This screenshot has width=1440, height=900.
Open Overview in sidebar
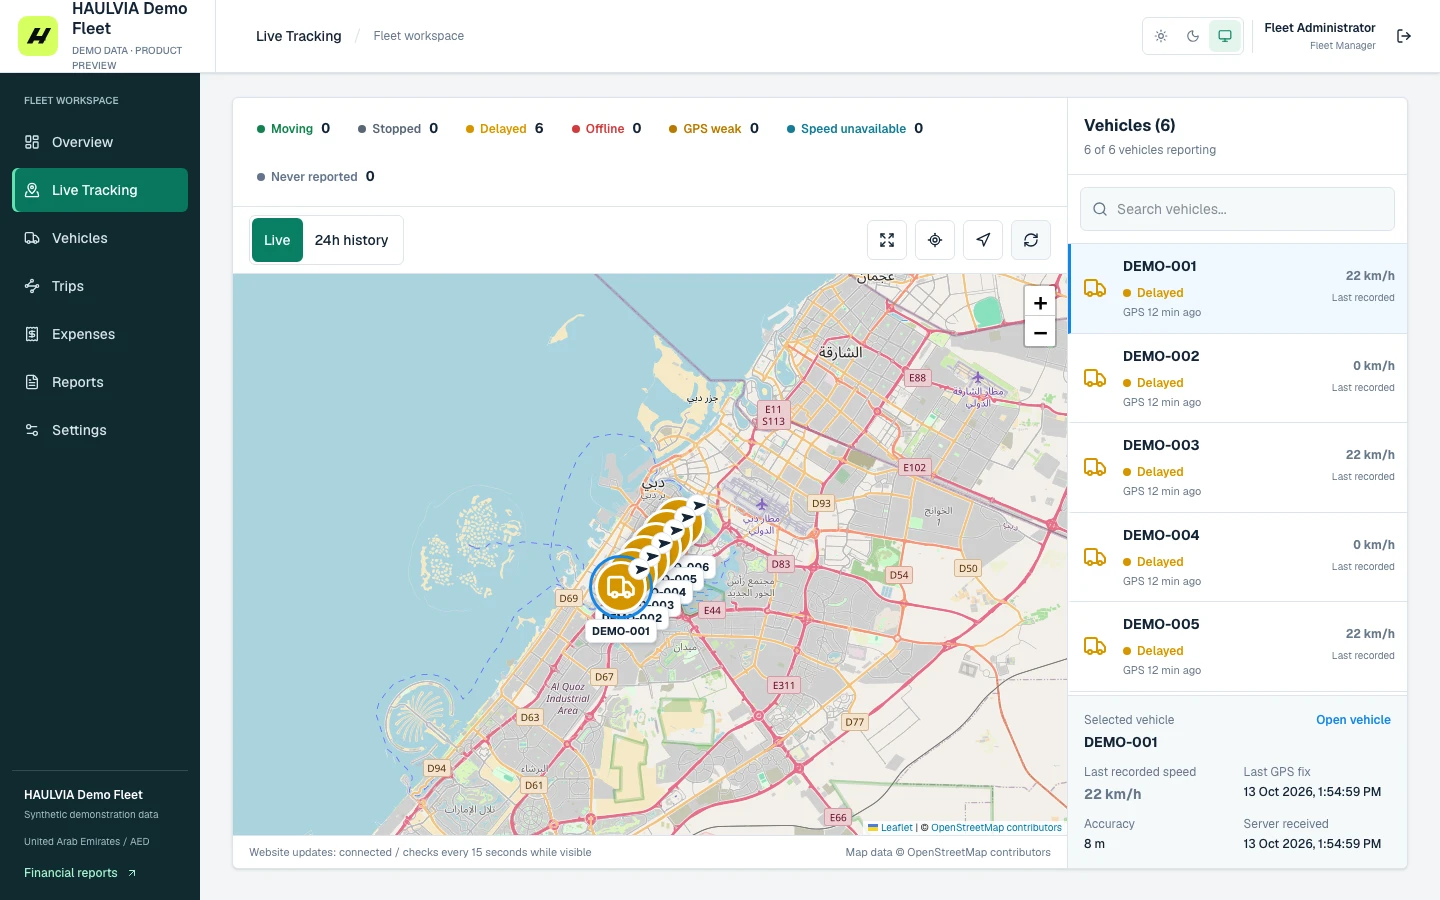point(100,142)
